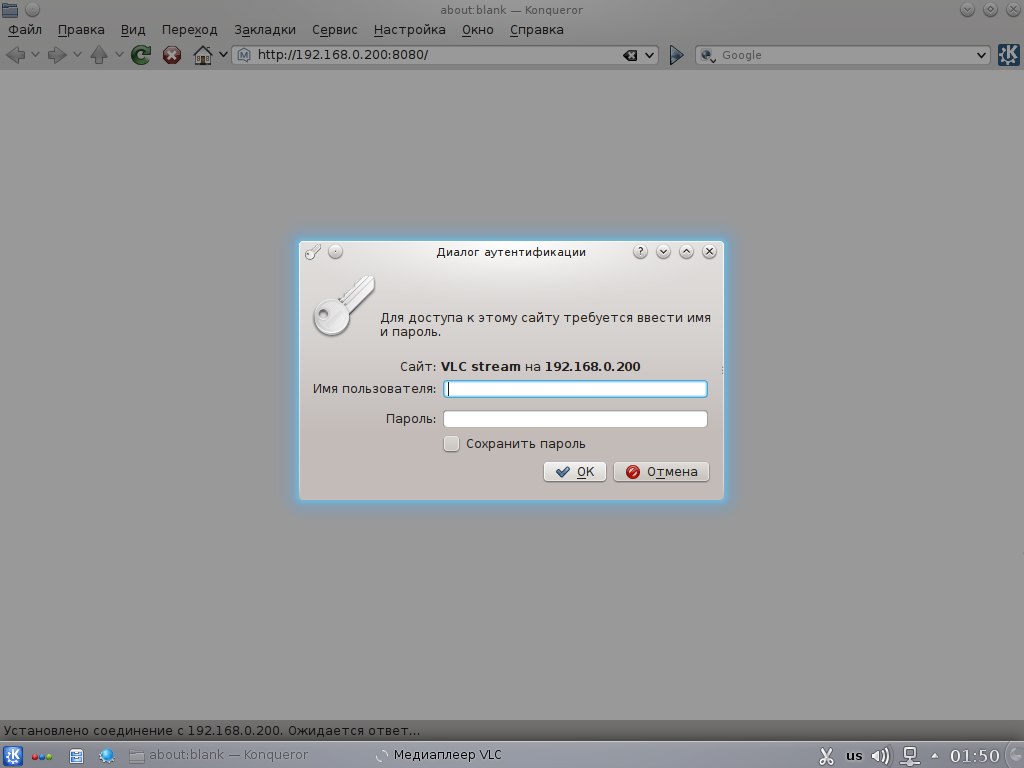This screenshot has height=768, width=1024.
Task: Click the us keyboard layout indicator
Action: coord(854,756)
